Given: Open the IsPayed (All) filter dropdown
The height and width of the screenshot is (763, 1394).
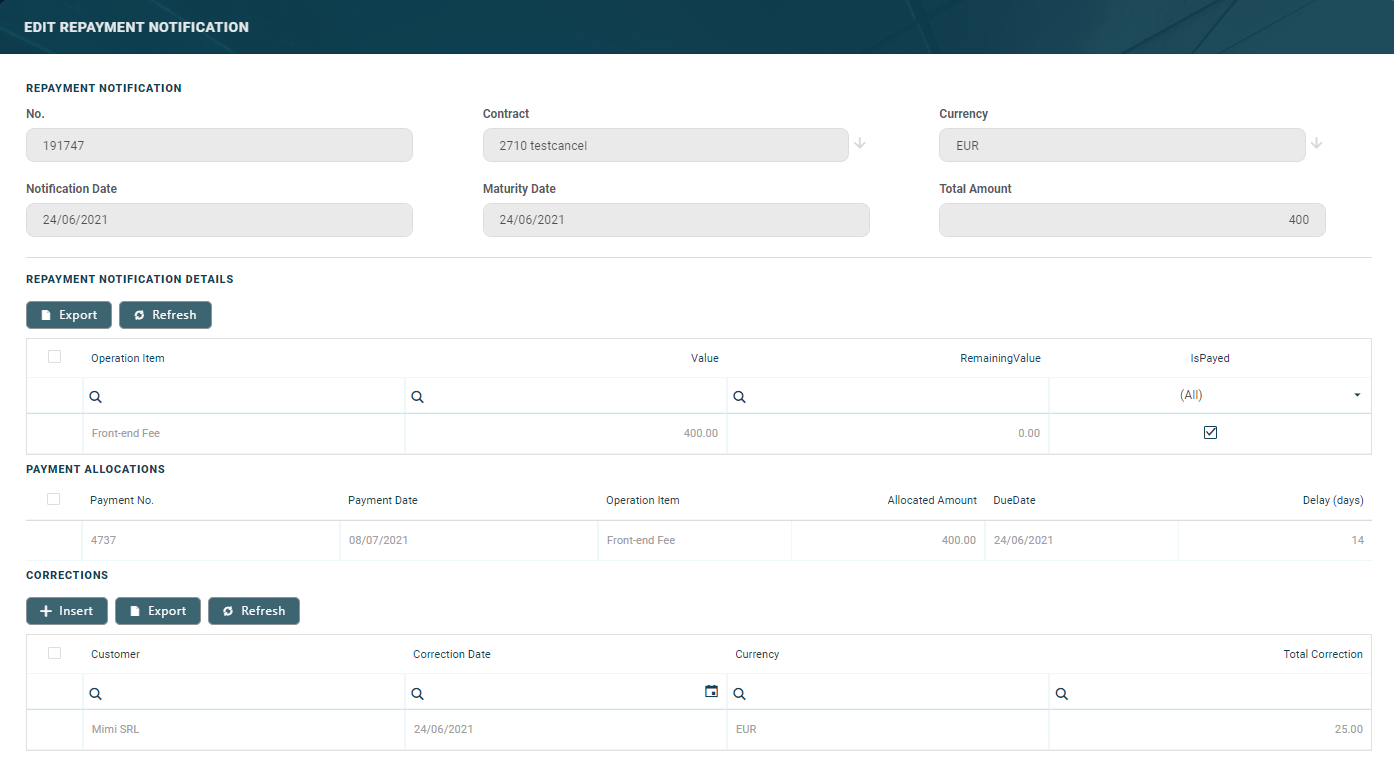Looking at the screenshot, I should [1356, 395].
